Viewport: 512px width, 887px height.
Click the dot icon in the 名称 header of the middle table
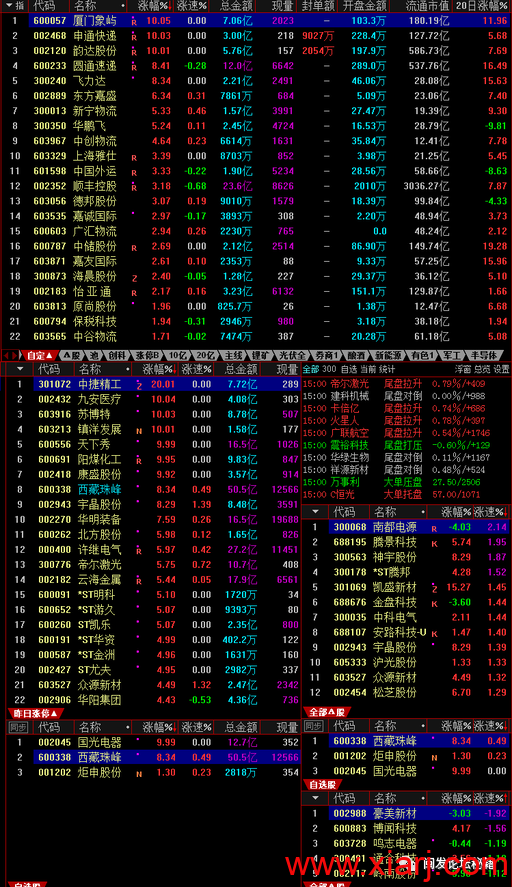128,369
